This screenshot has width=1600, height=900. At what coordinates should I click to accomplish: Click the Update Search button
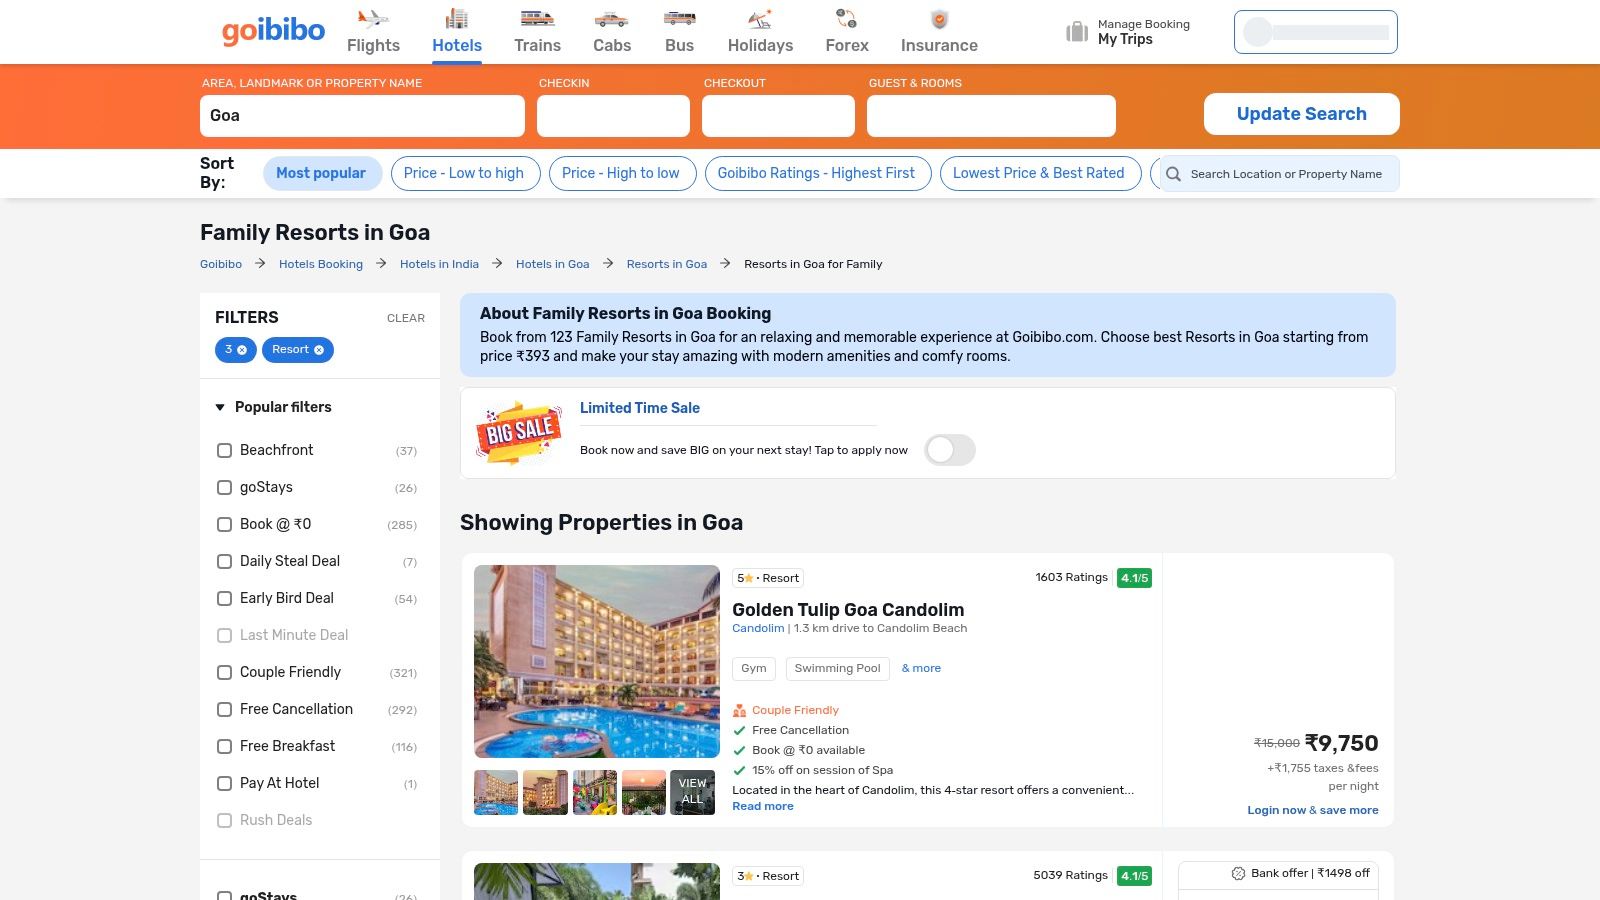1301,114
